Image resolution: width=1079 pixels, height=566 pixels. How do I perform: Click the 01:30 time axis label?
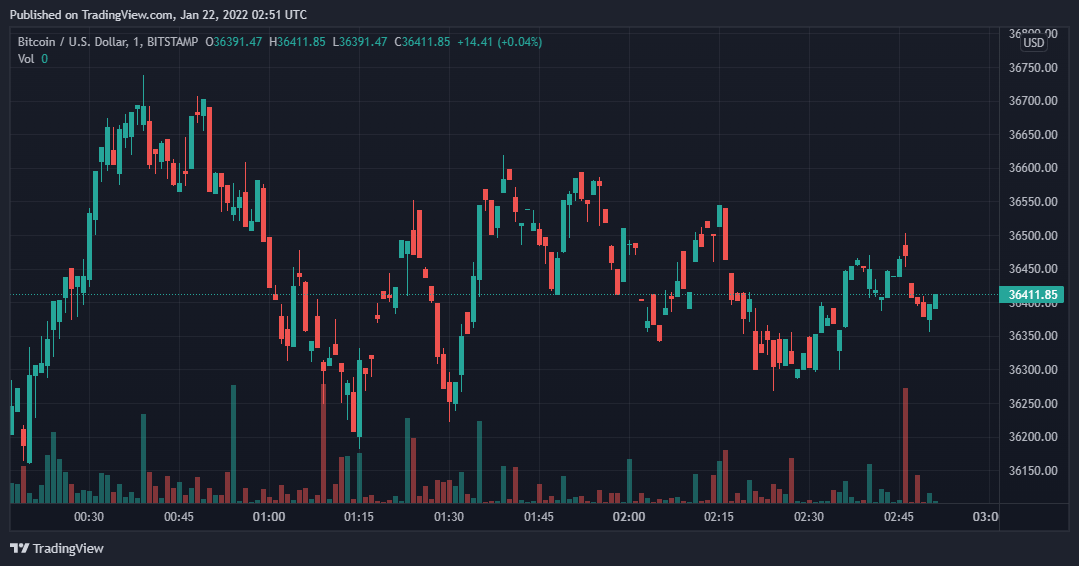tap(449, 517)
